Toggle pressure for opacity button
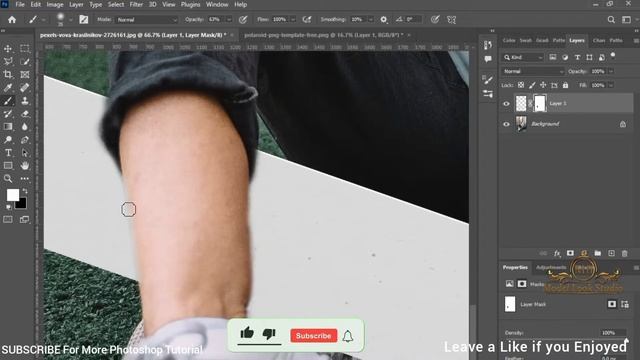 pyautogui.click(x=243, y=20)
